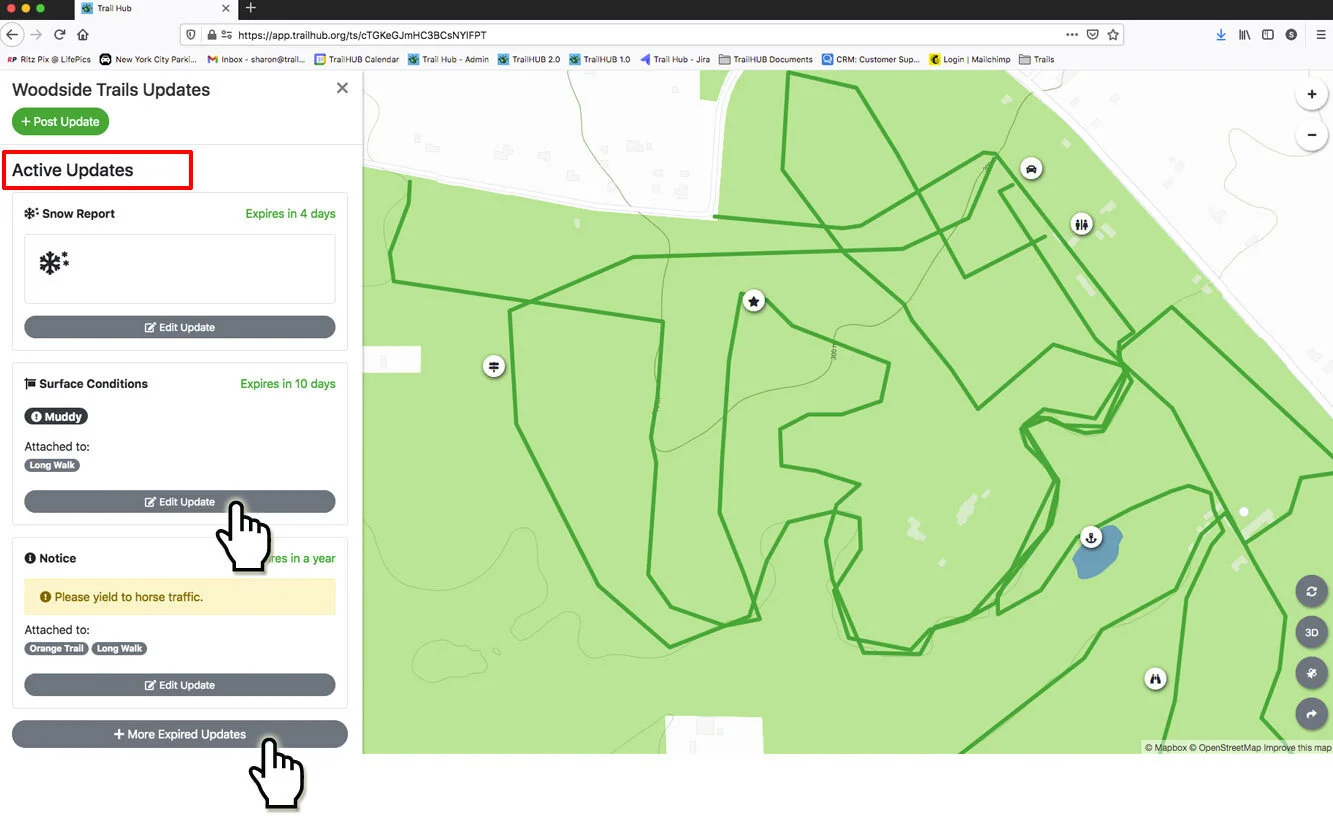This screenshot has width=1333, height=821.
Task: Click the browser address bar URL
Action: click(x=362, y=34)
